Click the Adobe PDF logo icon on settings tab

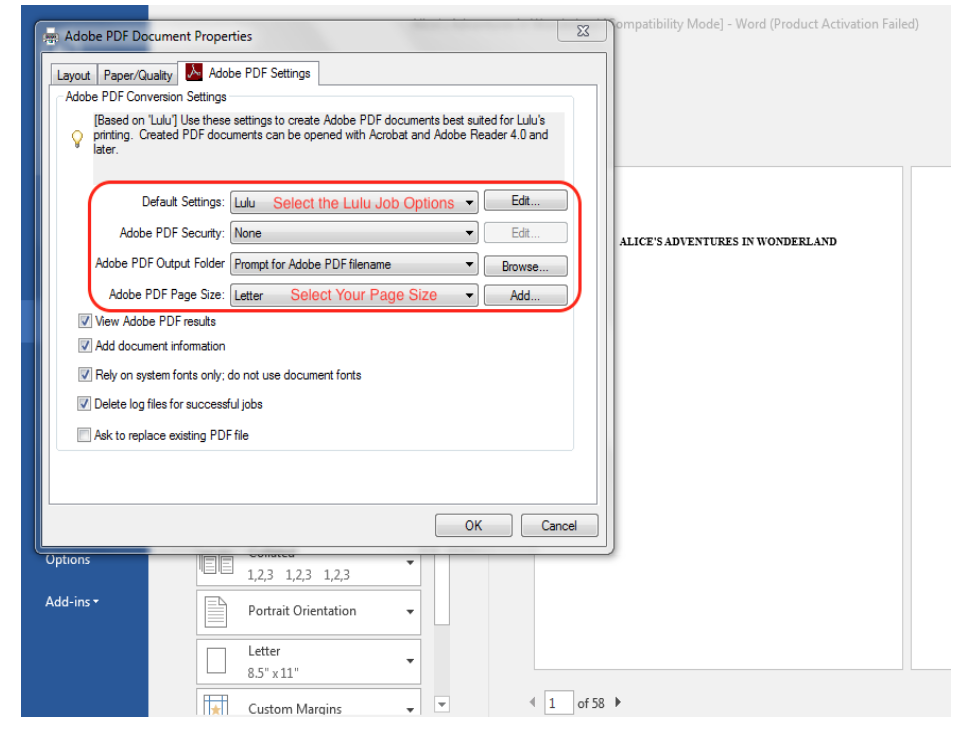[194, 72]
